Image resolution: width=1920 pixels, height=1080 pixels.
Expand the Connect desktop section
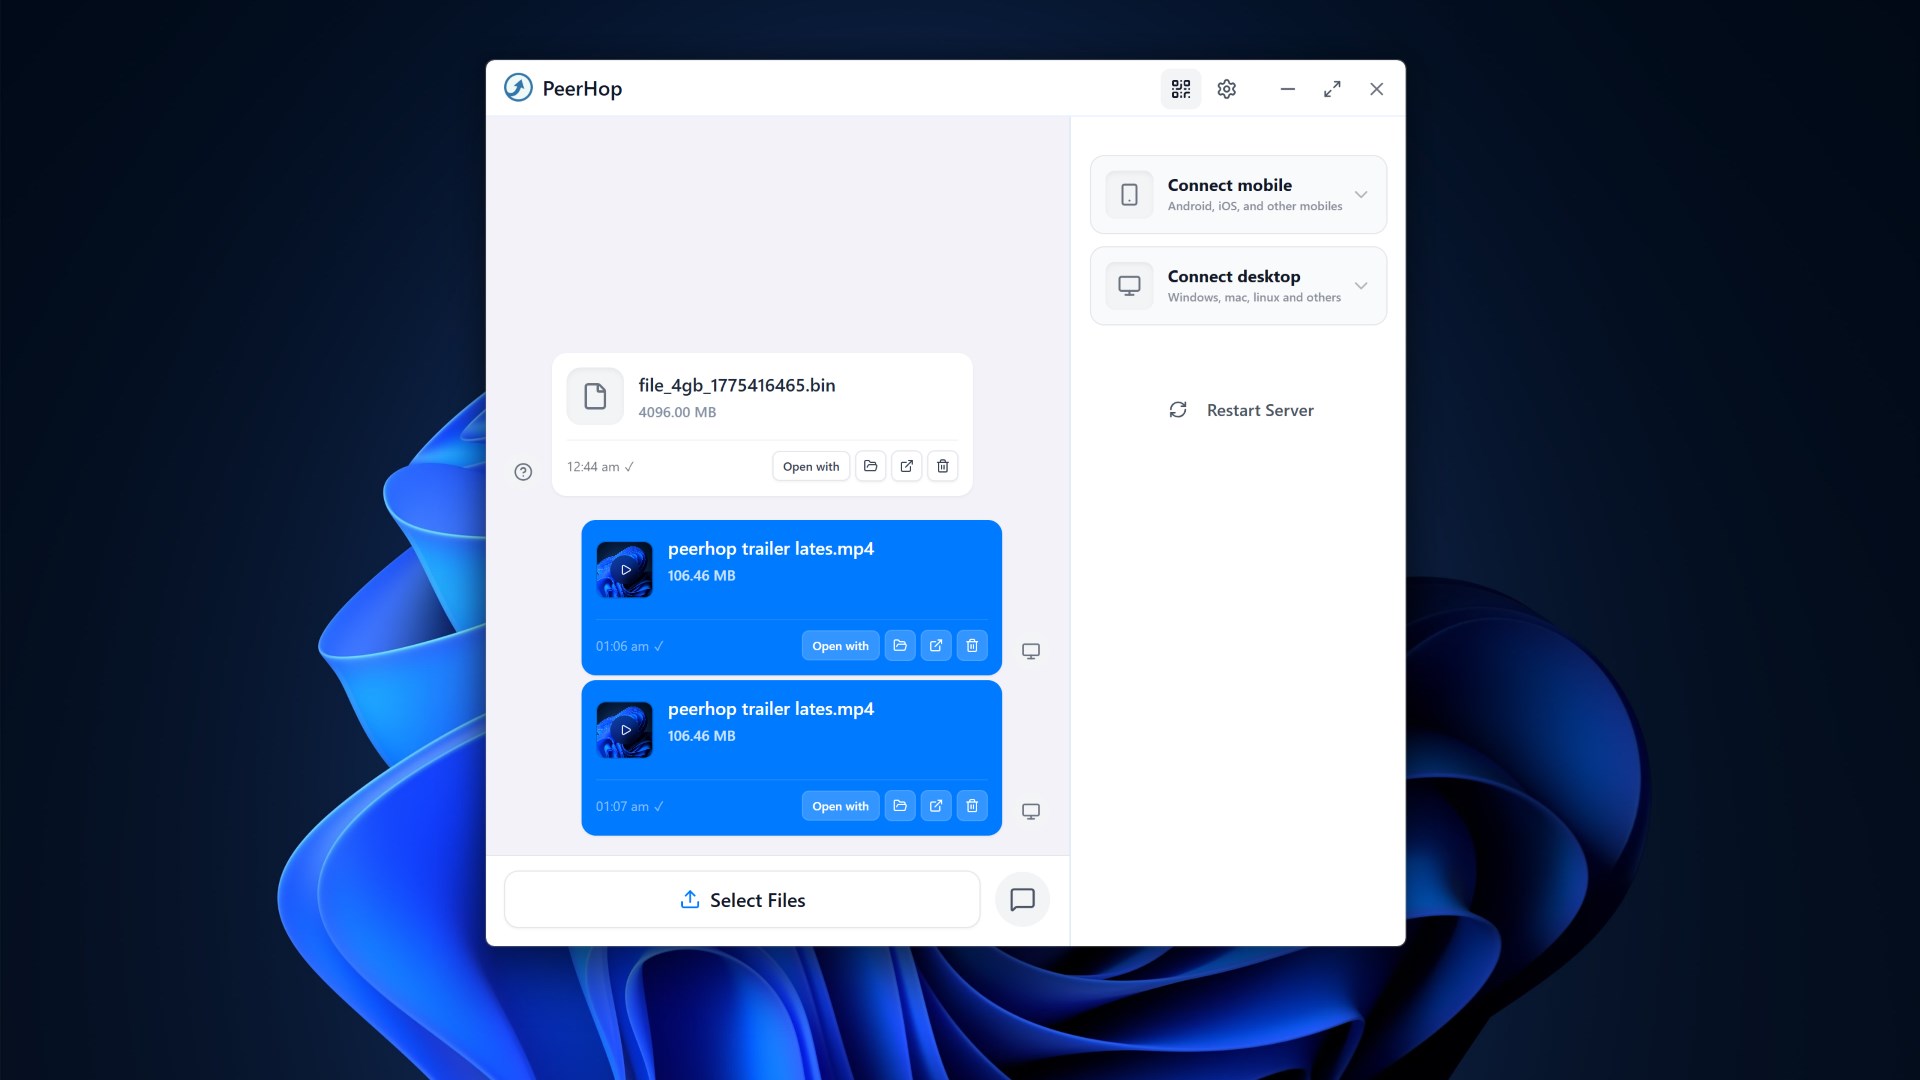click(x=1238, y=286)
